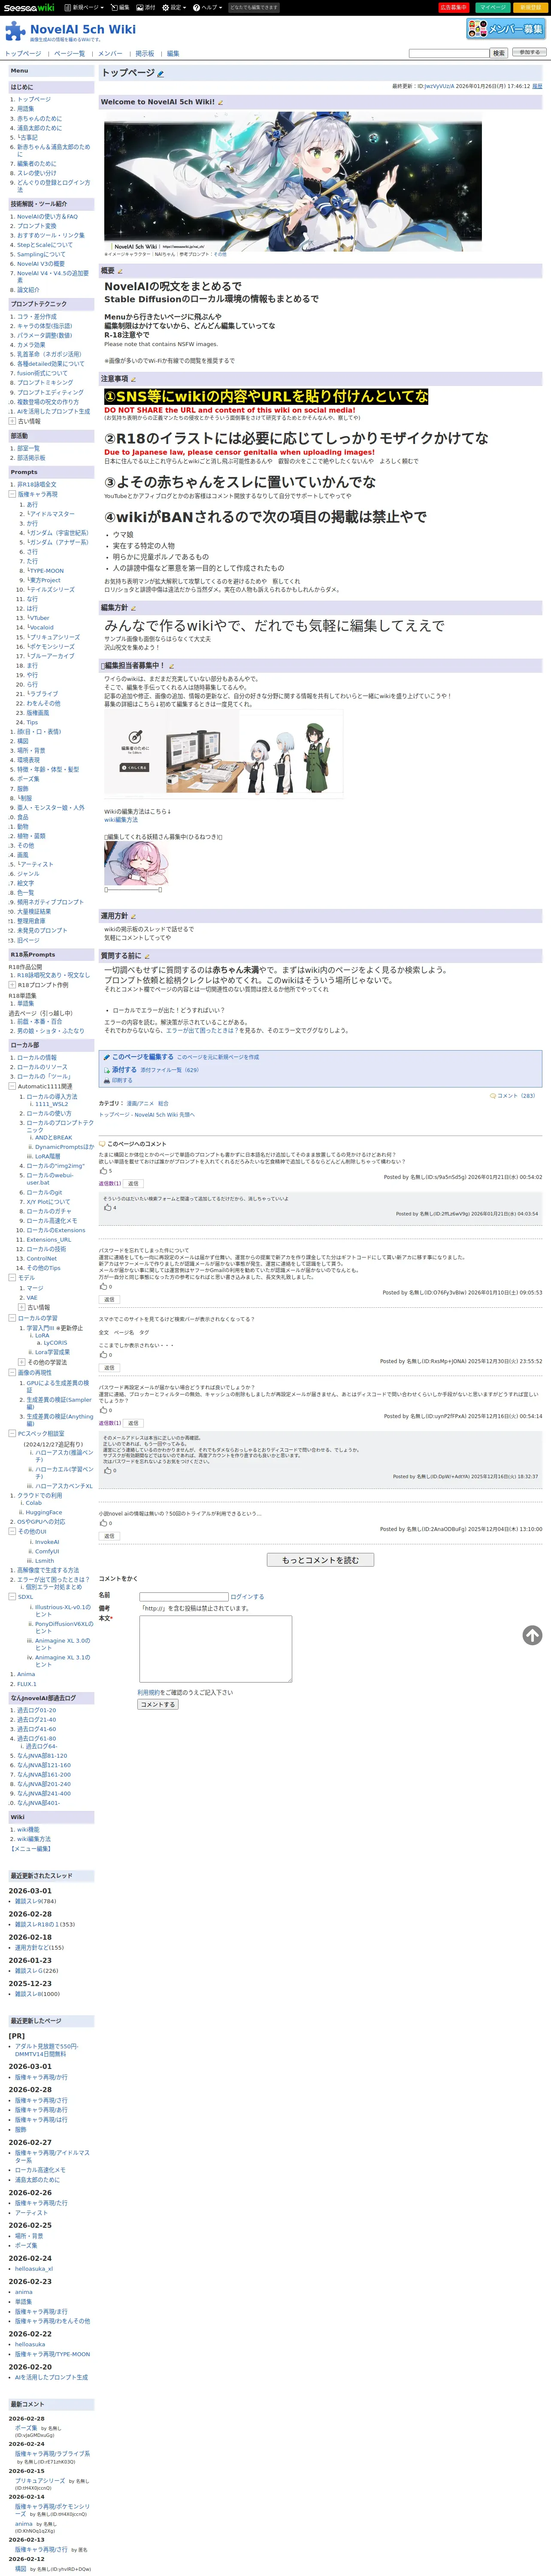This screenshot has height=2576, width=551.
Task: Click the red ログイン button
Action: (453, 7)
